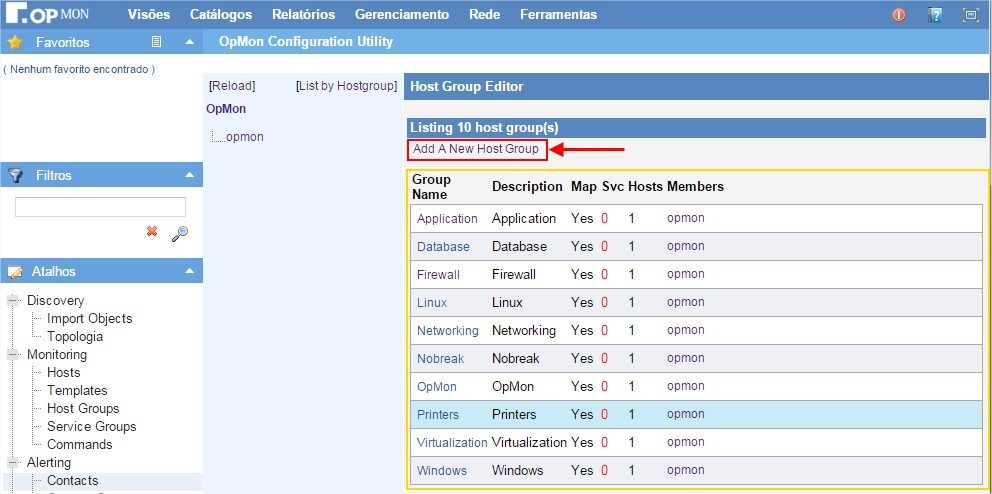992x494 pixels.
Task: Collapse the Favoritos panel
Action: [x=189, y=42]
